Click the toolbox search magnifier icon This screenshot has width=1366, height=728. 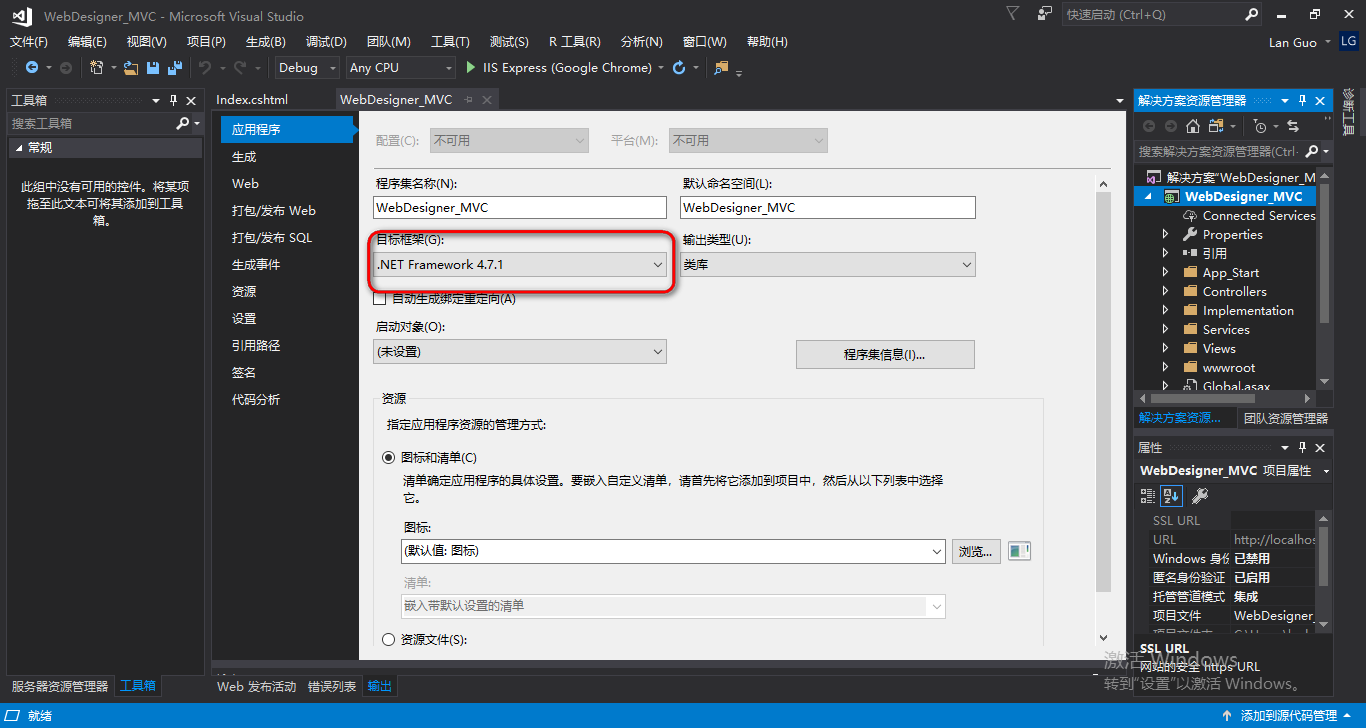pyautogui.click(x=182, y=123)
